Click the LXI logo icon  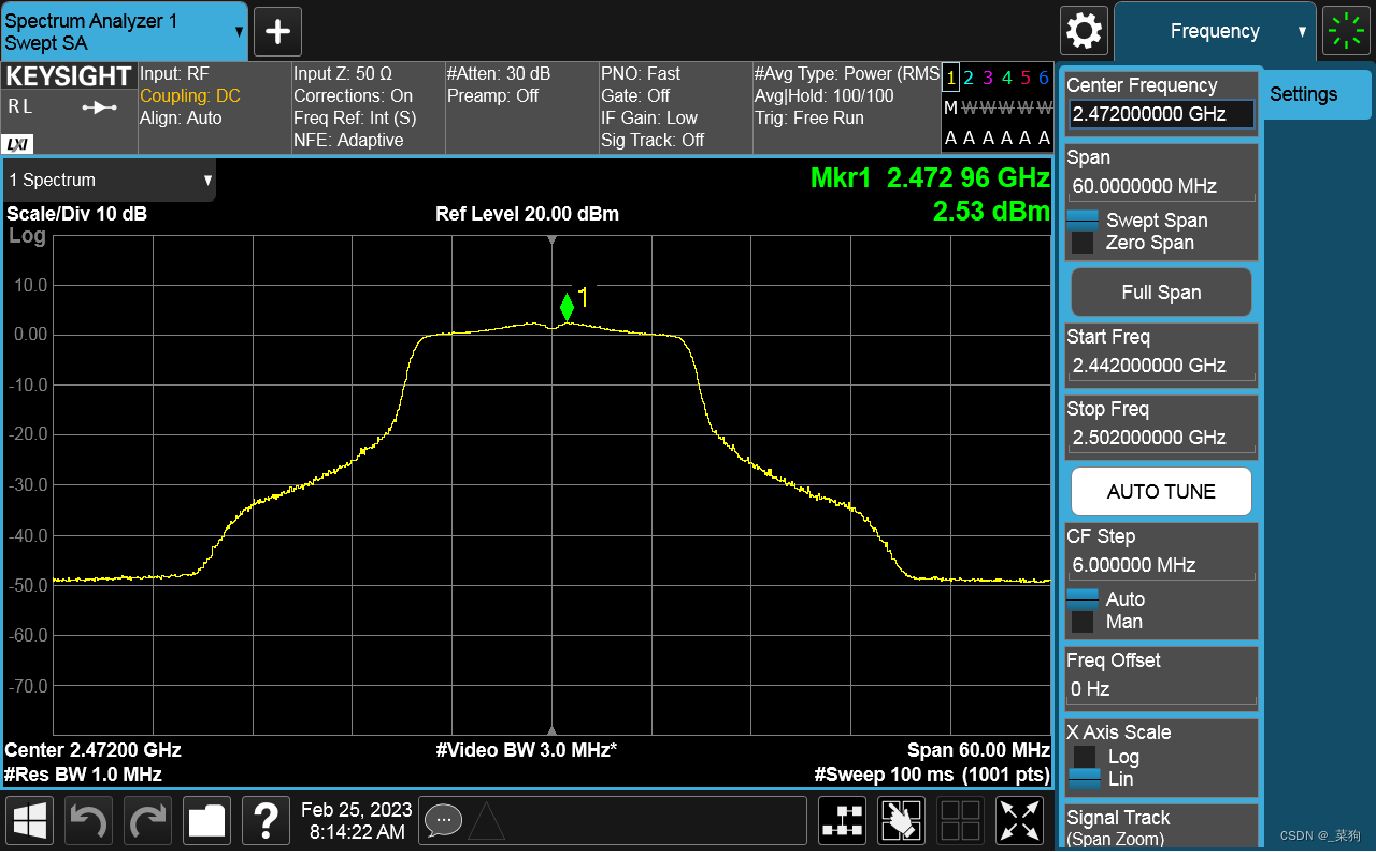[18, 145]
